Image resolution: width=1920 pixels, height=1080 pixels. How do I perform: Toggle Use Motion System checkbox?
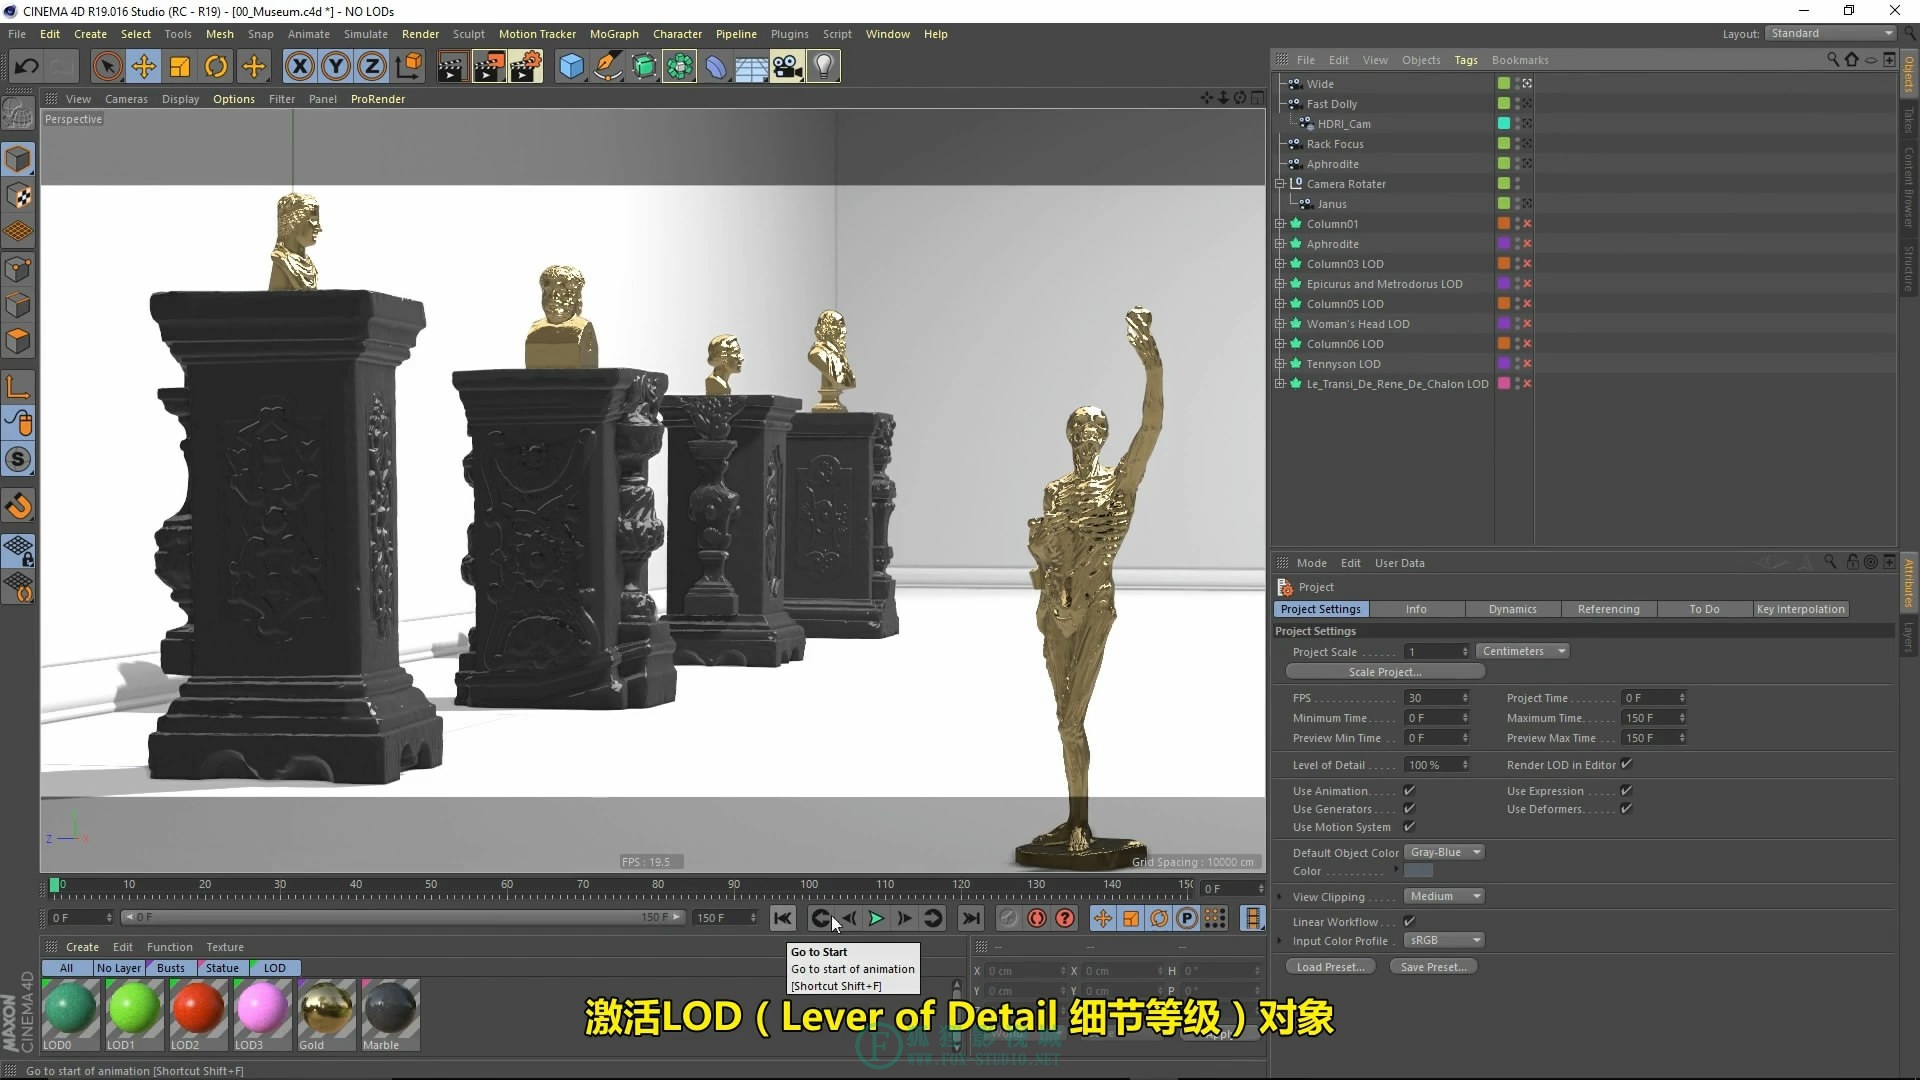pos(1409,826)
